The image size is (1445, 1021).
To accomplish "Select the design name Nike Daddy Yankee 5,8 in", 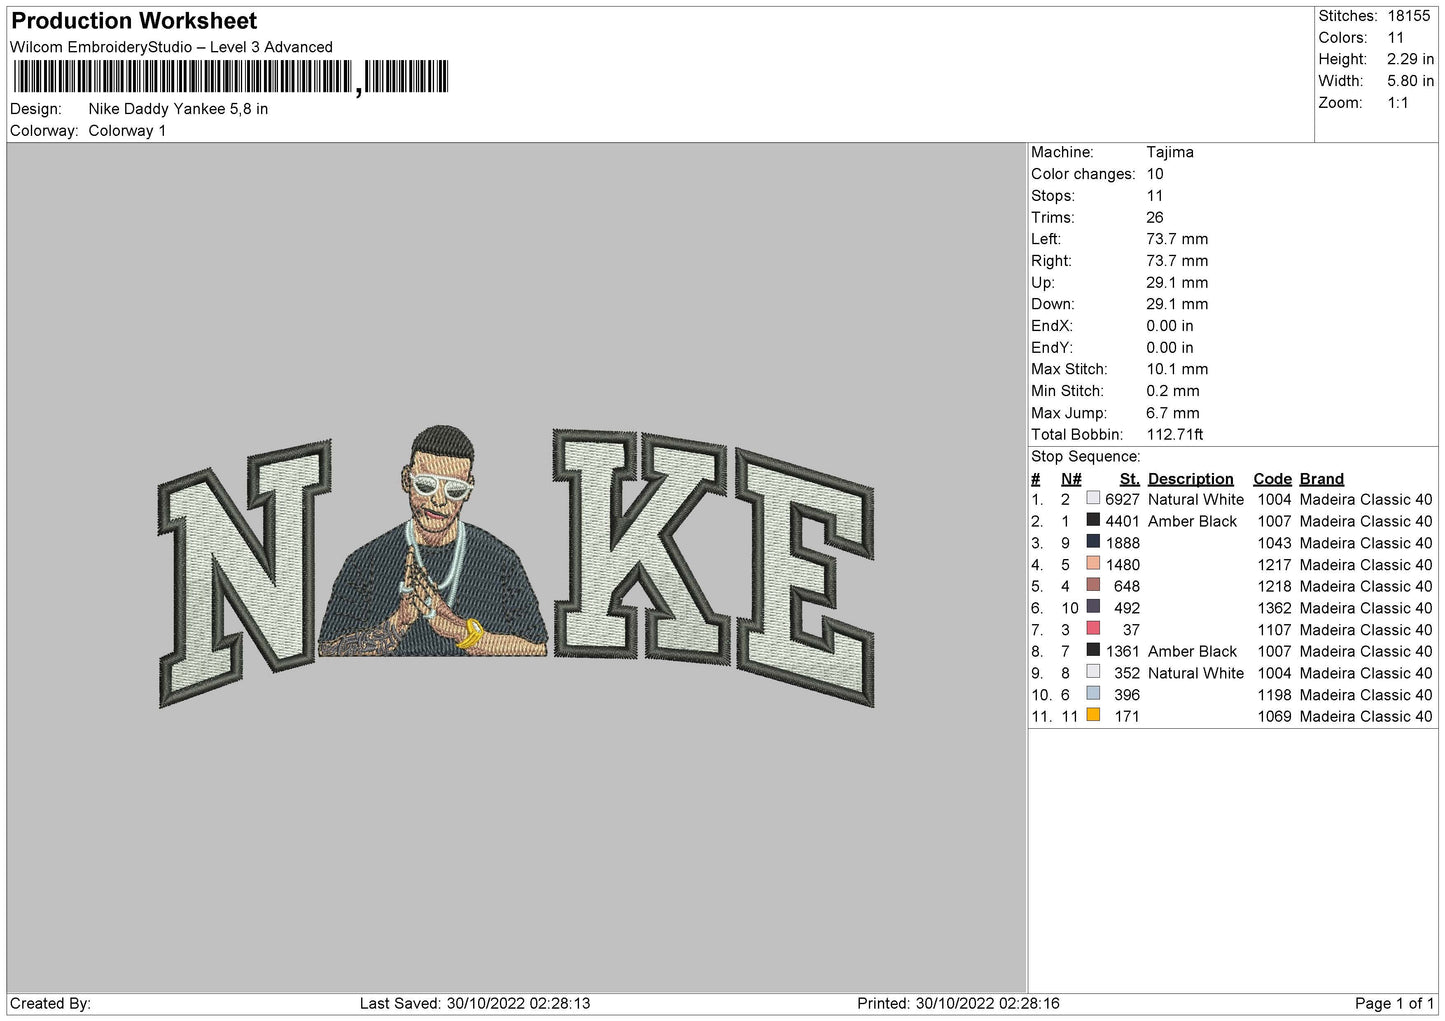I will pyautogui.click(x=178, y=109).
